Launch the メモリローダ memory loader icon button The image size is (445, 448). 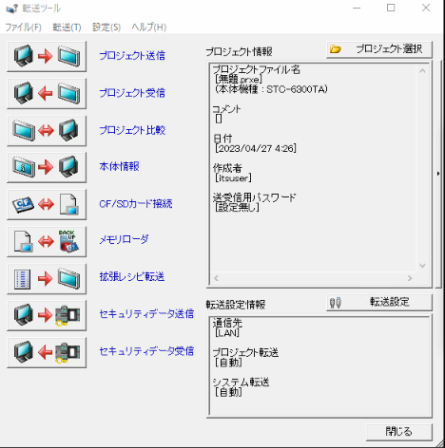[47, 241]
